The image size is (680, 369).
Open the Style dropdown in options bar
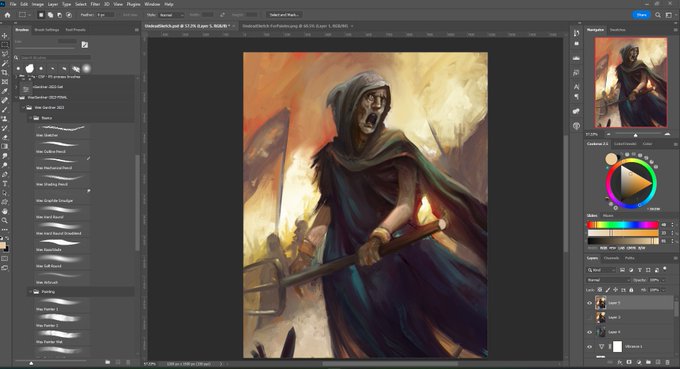(x=171, y=15)
